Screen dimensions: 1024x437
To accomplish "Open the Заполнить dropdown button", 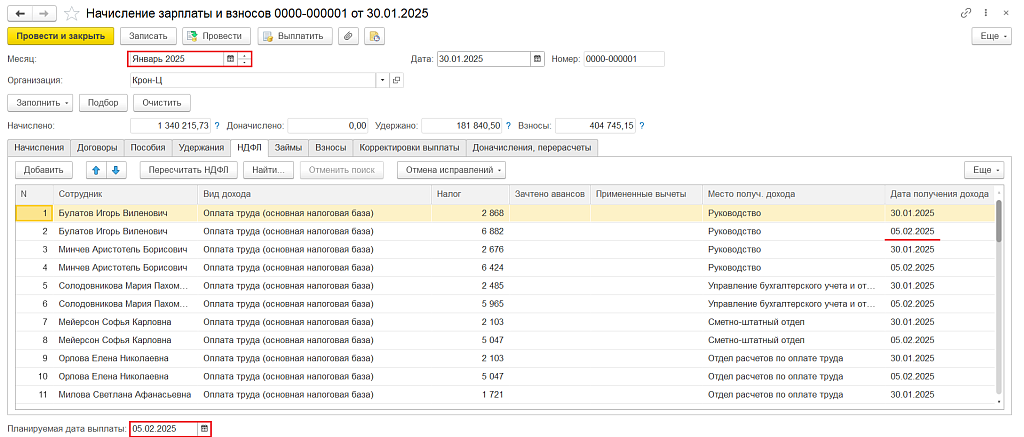I will click(40, 103).
